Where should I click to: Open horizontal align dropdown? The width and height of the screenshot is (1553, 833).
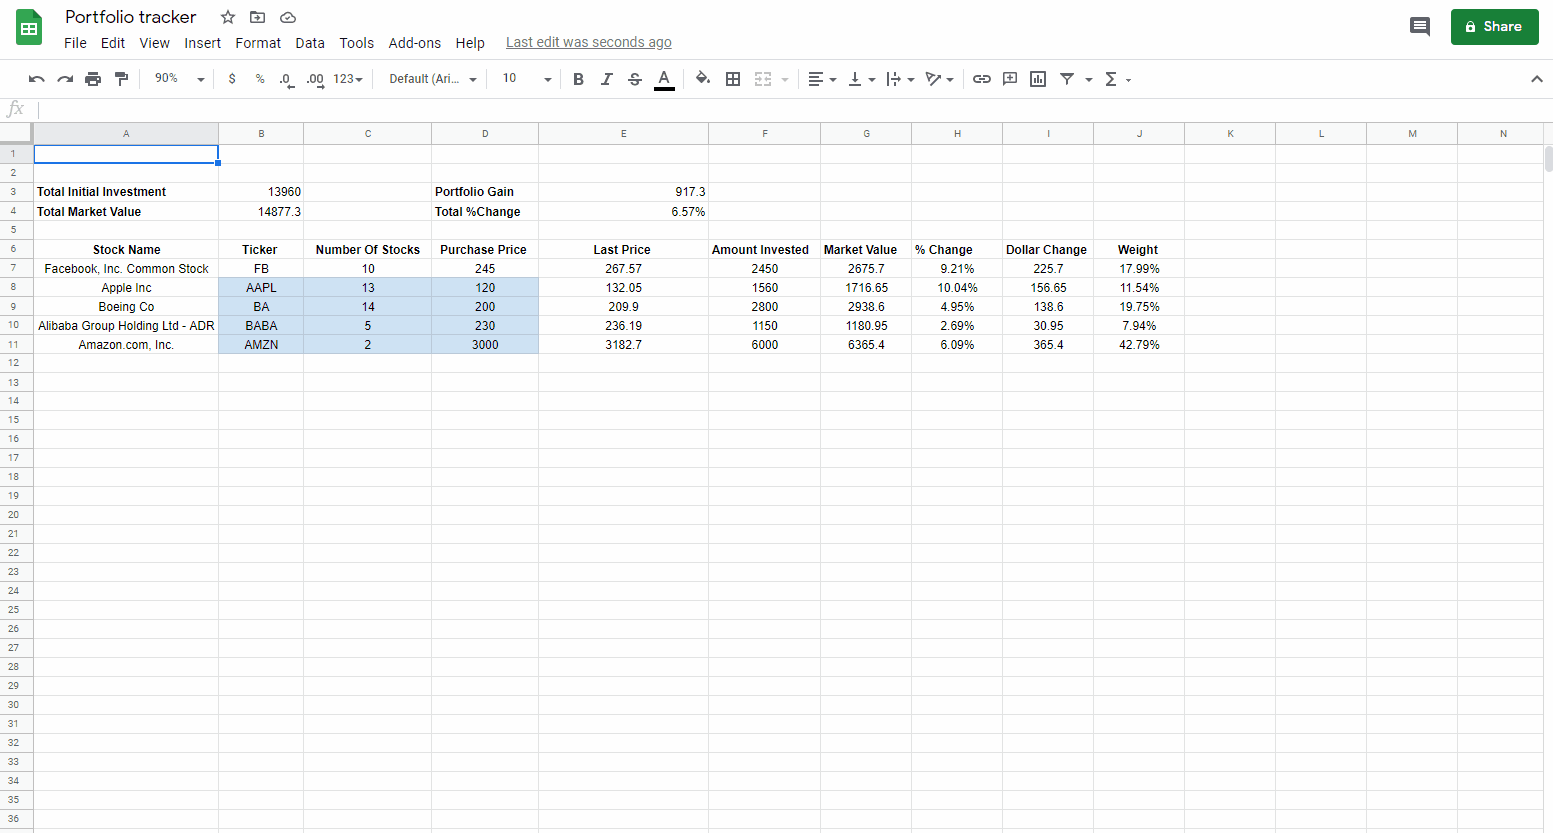pyautogui.click(x=822, y=79)
